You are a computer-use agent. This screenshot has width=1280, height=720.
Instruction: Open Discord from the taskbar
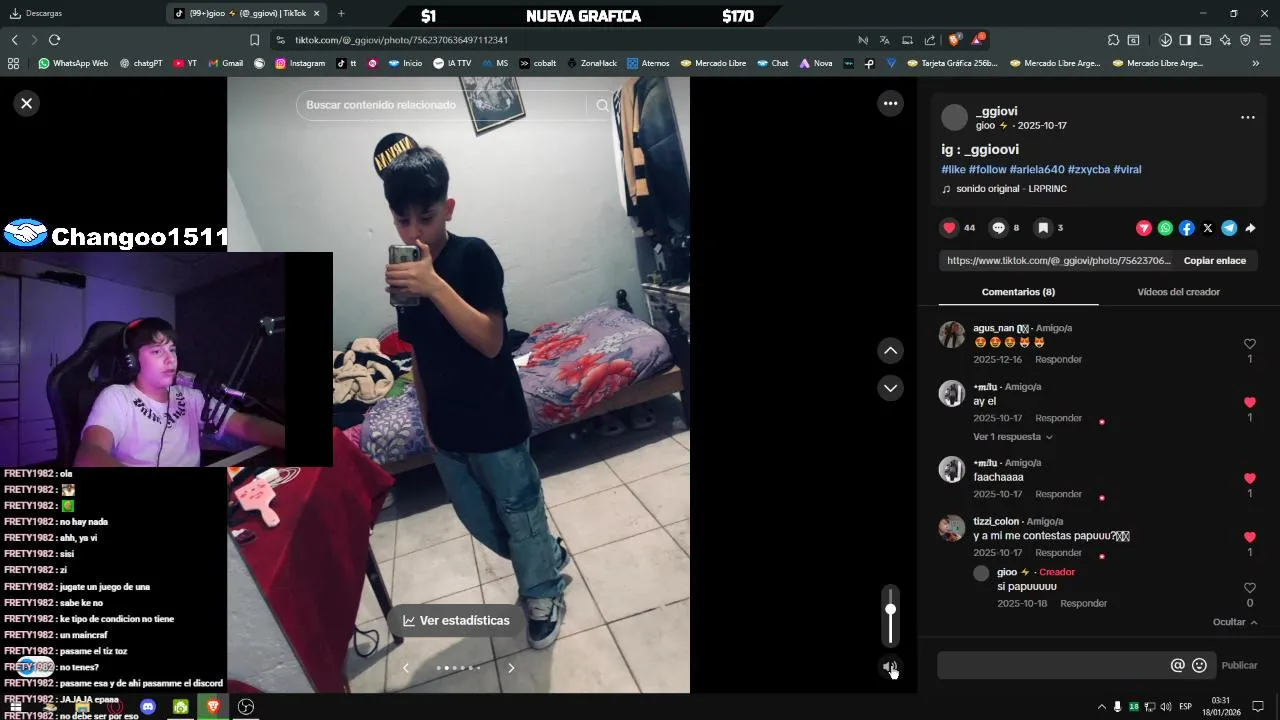point(148,707)
